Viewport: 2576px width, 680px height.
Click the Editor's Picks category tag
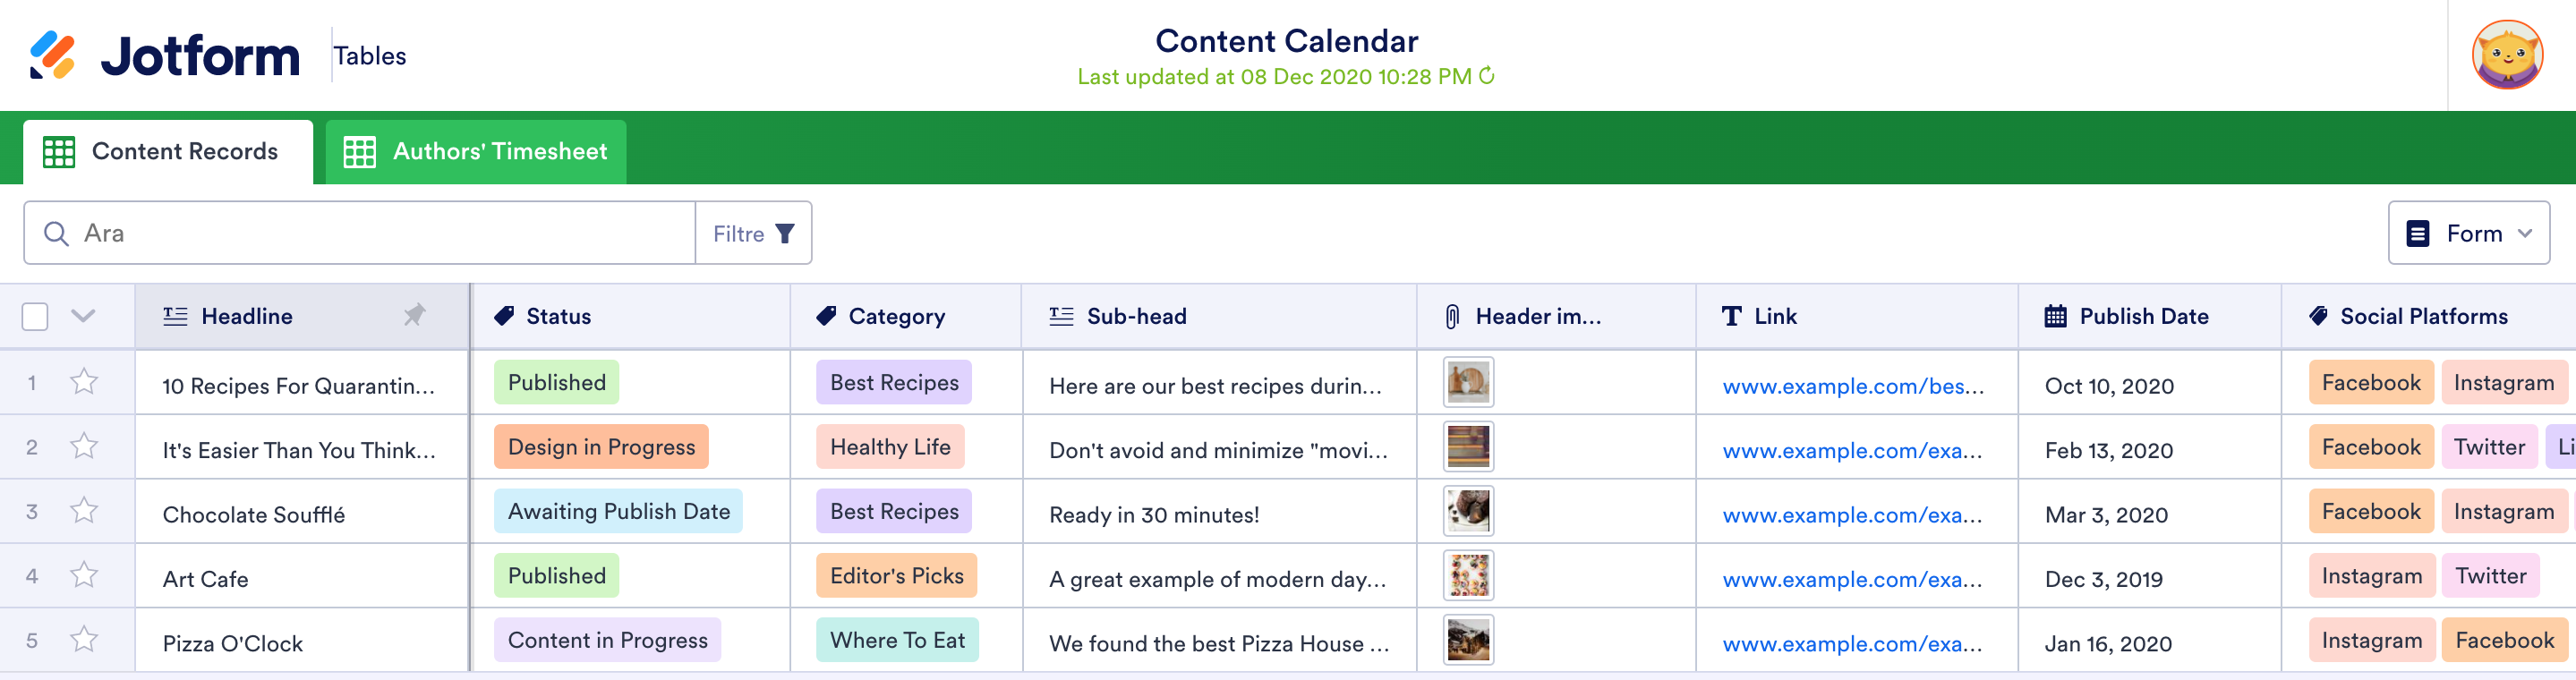[896, 576]
